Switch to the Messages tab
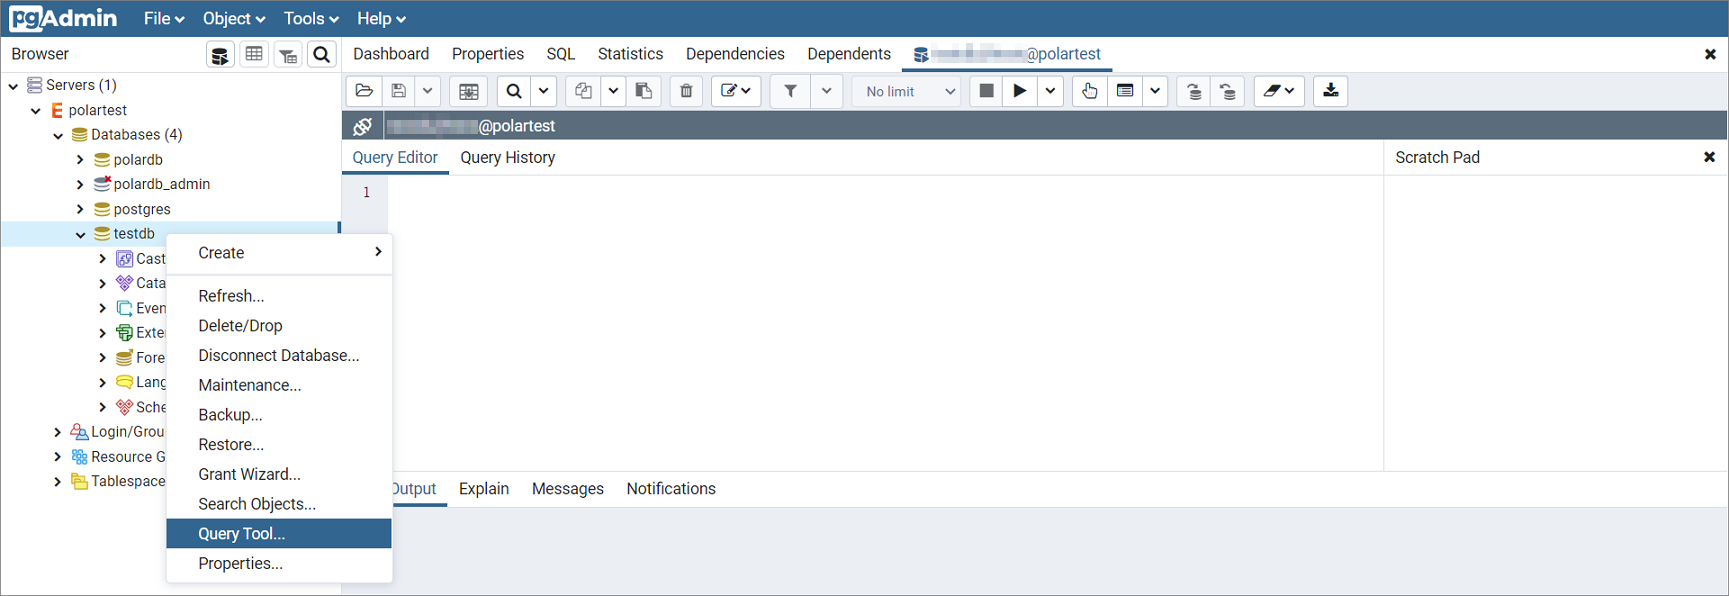The image size is (1729, 596). (x=568, y=489)
